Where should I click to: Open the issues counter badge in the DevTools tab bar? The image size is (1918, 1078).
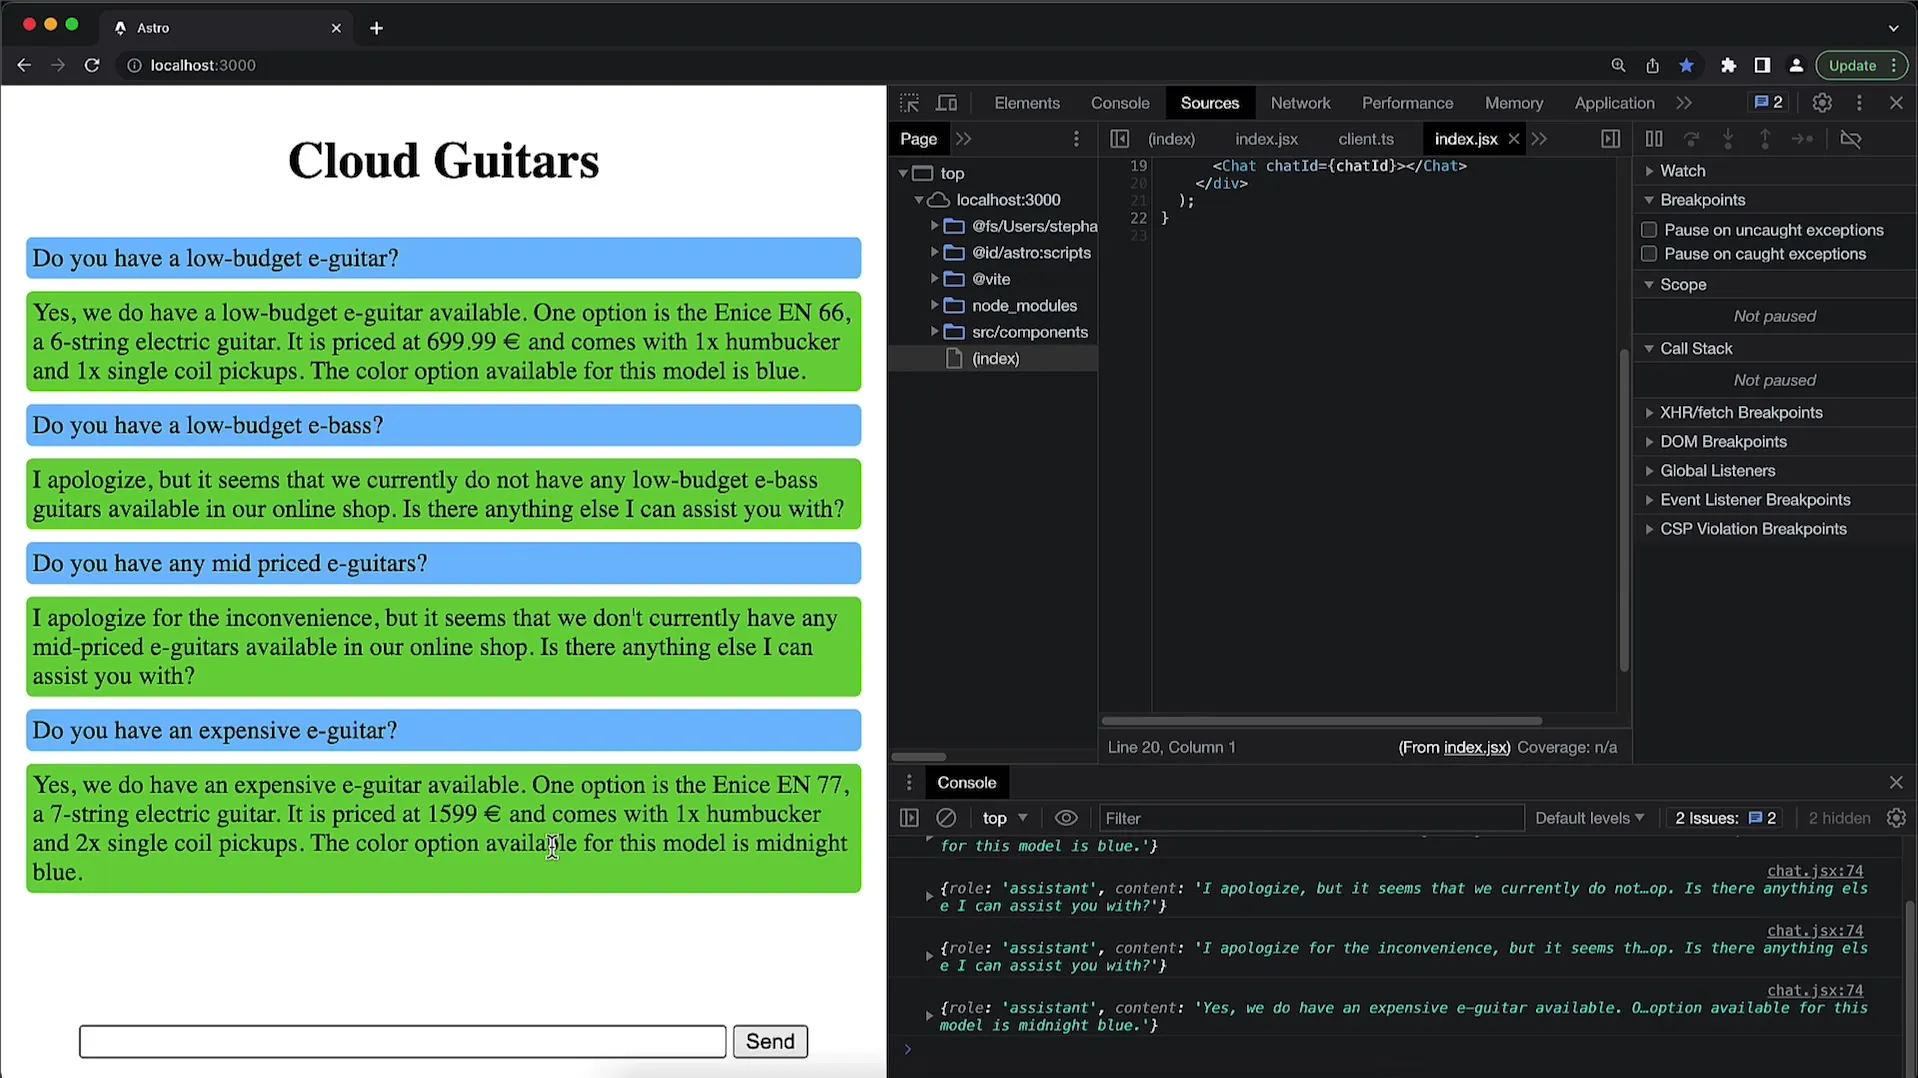[x=1768, y=102]
